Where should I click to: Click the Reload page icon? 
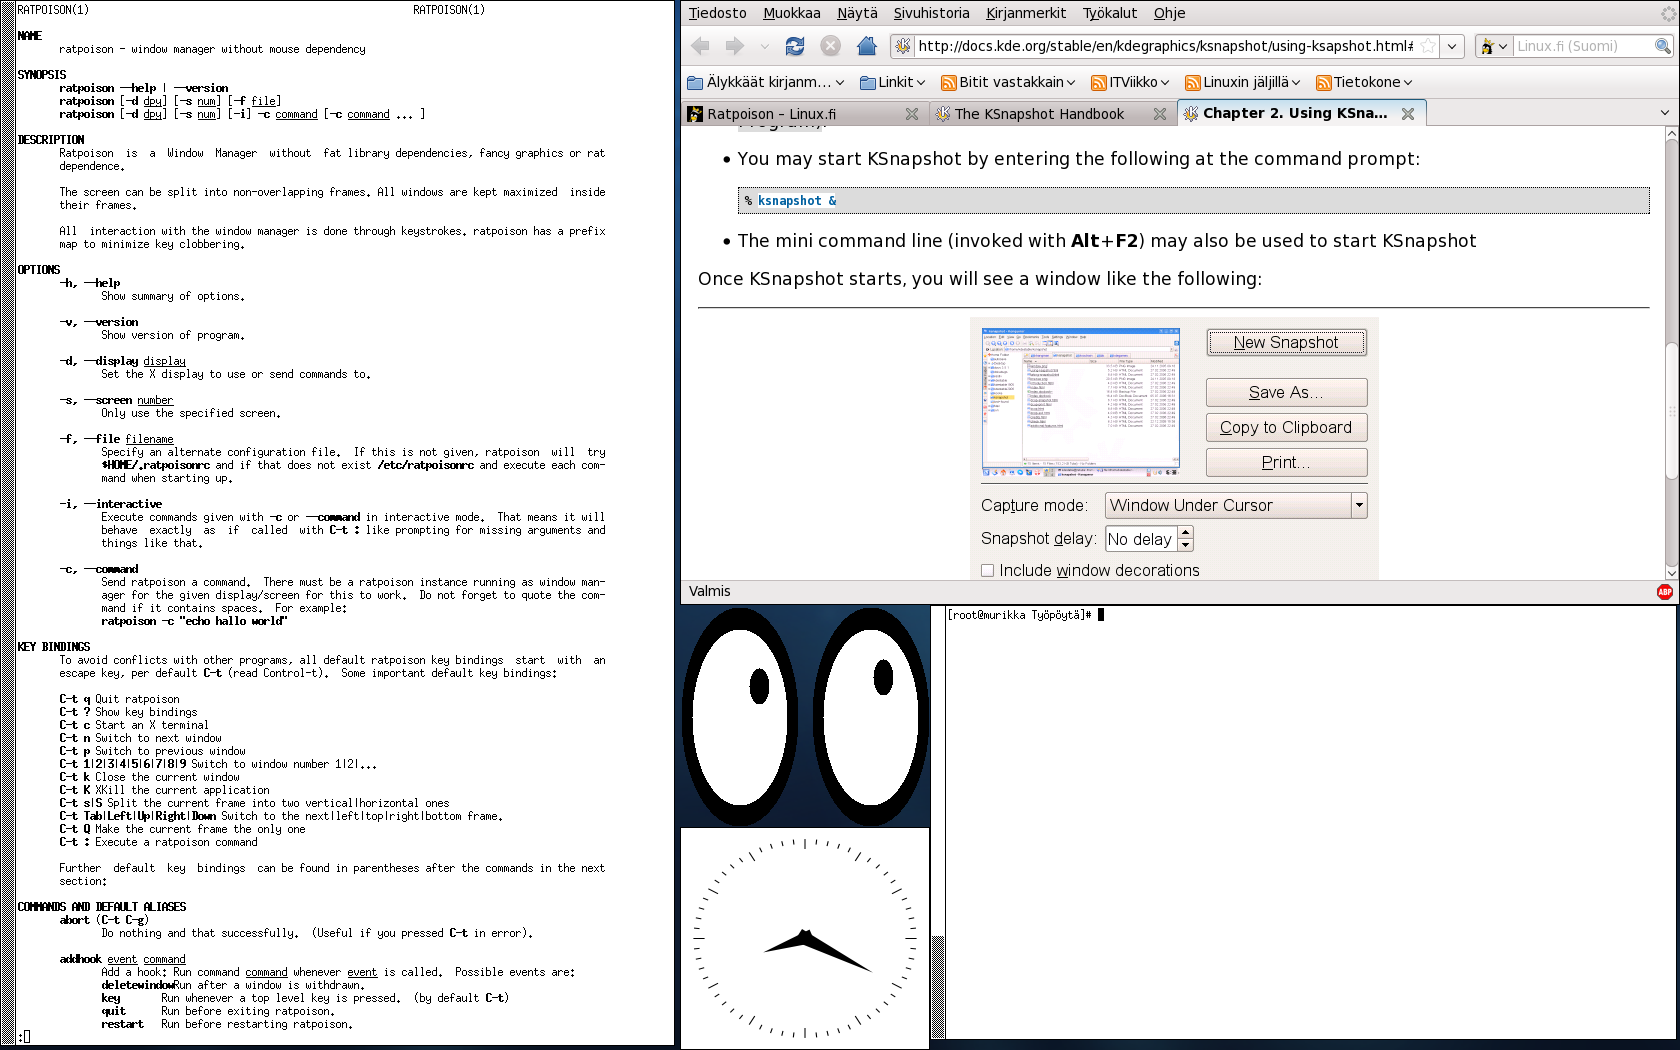pyautogui.click(x=795, y=46)
